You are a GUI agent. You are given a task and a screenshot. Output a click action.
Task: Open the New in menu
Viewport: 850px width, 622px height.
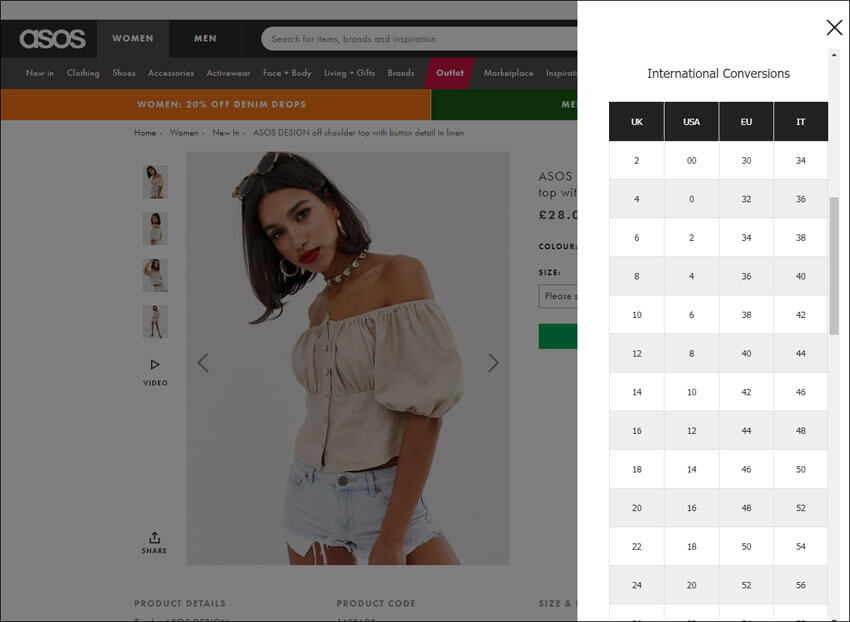(40, 73)
